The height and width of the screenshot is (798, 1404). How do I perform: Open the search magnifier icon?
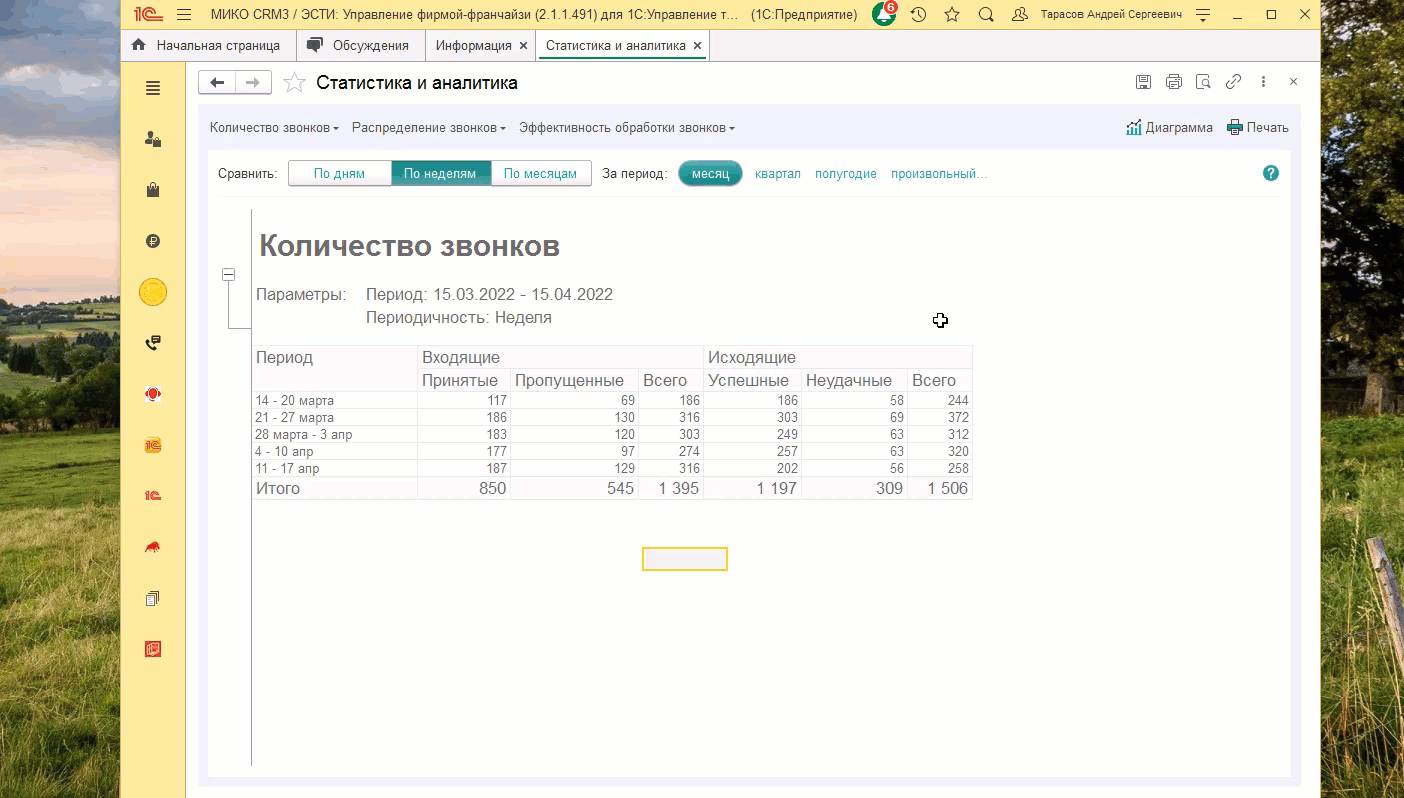point(986,15)
